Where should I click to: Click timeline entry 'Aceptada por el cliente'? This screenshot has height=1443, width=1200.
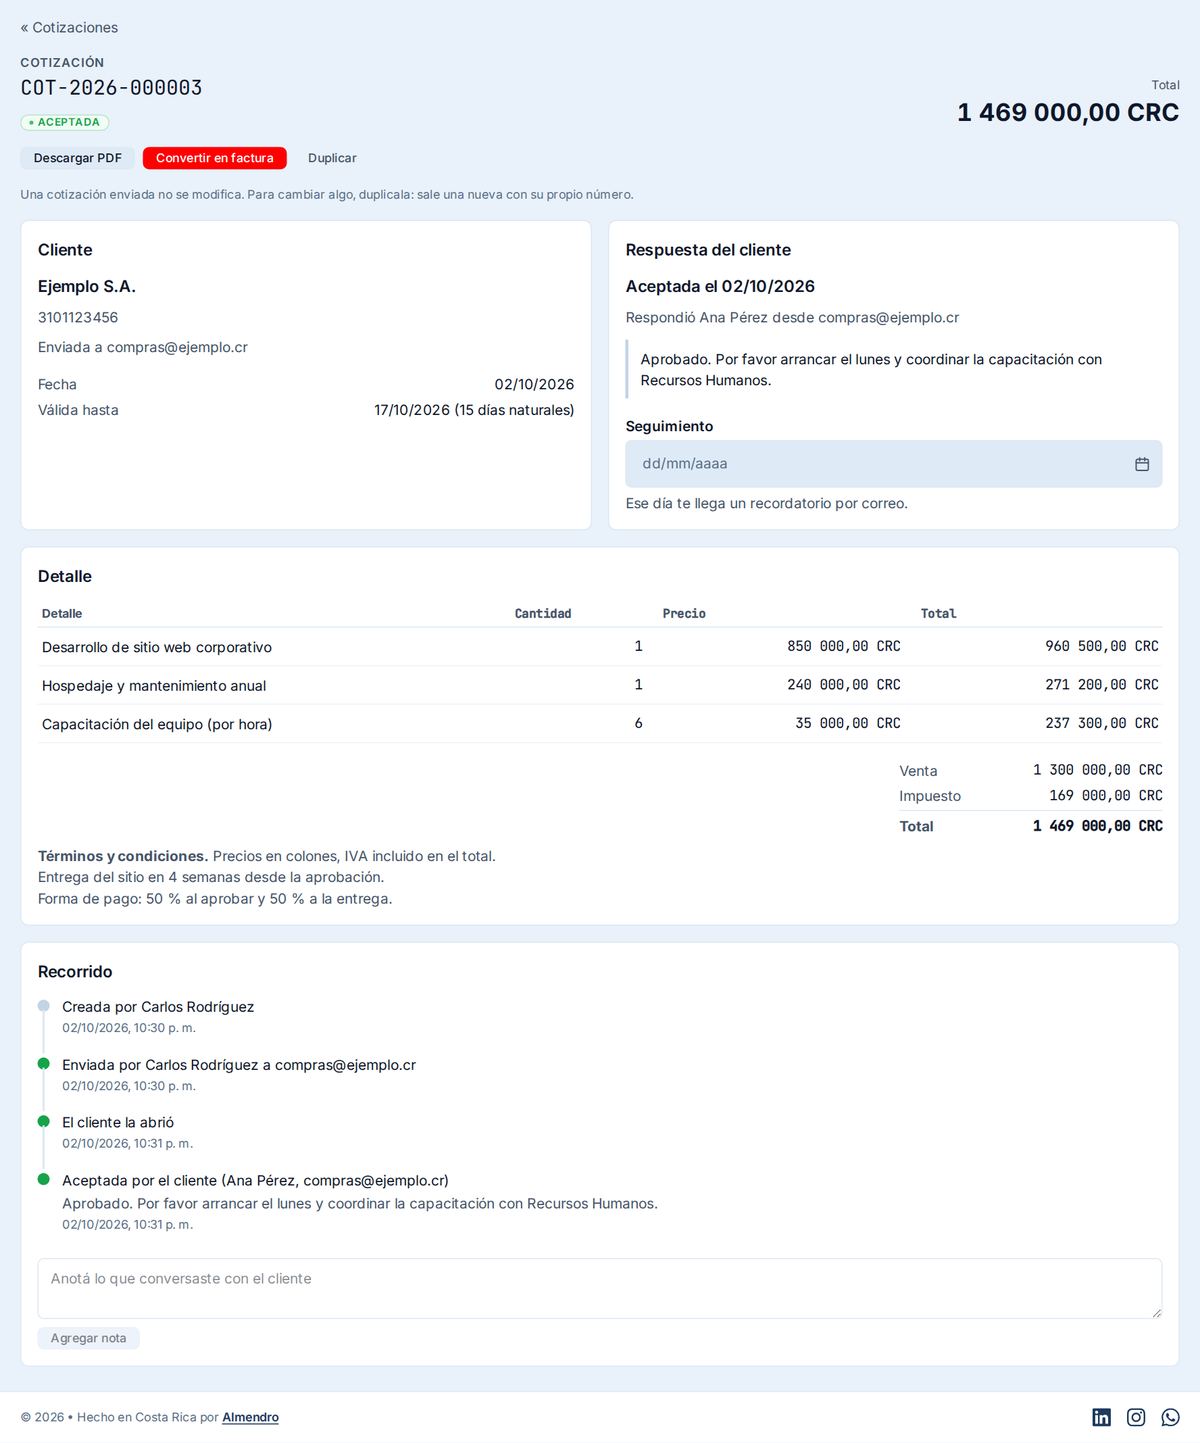(255, 1181)
